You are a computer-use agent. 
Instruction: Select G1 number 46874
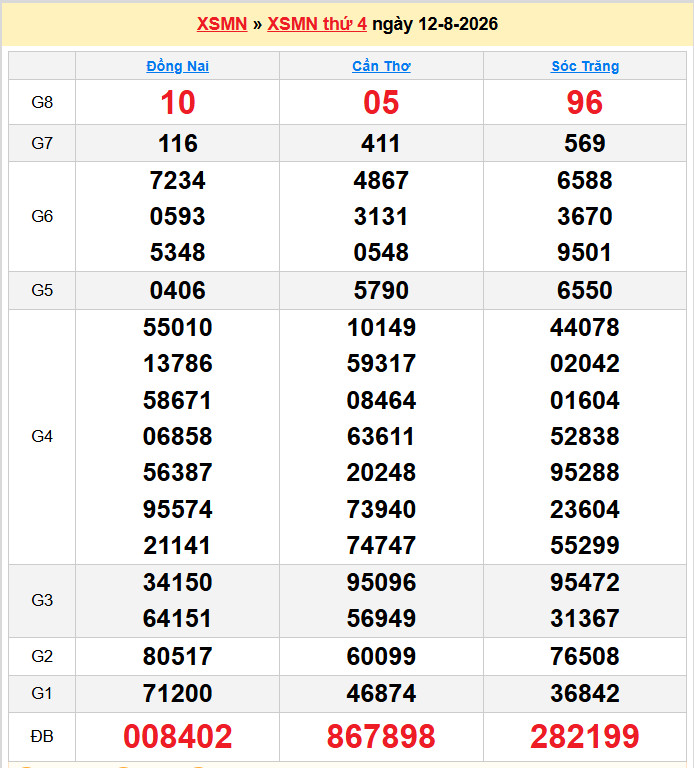381,693
